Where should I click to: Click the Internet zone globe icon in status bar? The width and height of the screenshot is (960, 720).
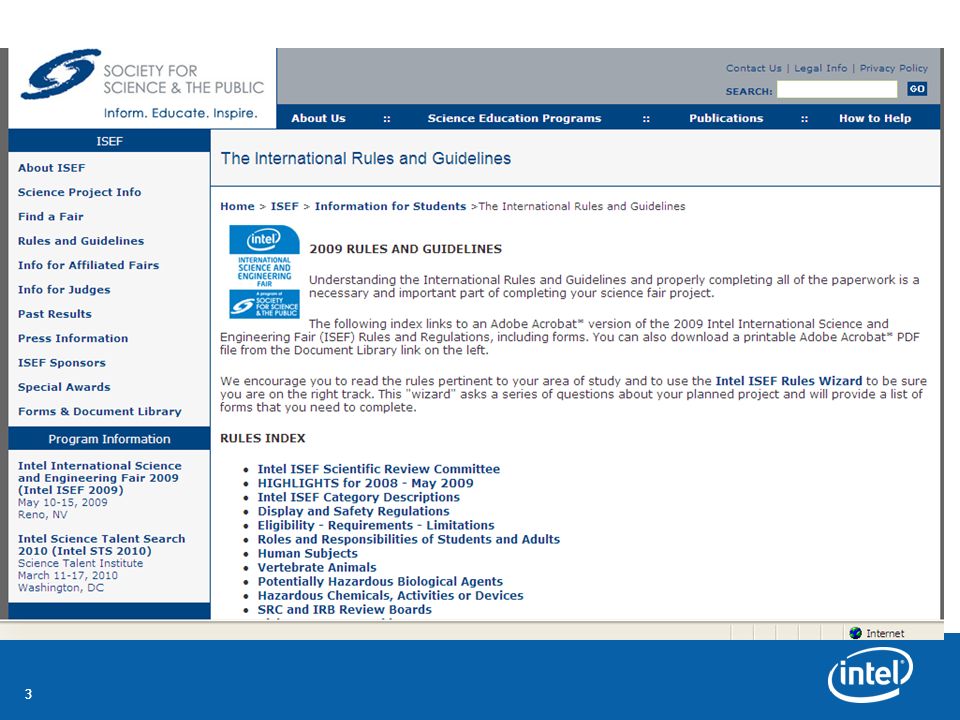pyautogui.click(x=855, y=633)
